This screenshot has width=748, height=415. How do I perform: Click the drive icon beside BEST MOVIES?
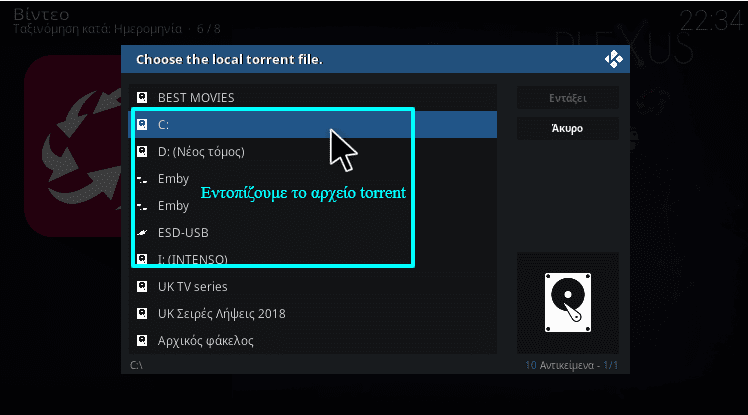pyautogui.click(x=142, y=98)
